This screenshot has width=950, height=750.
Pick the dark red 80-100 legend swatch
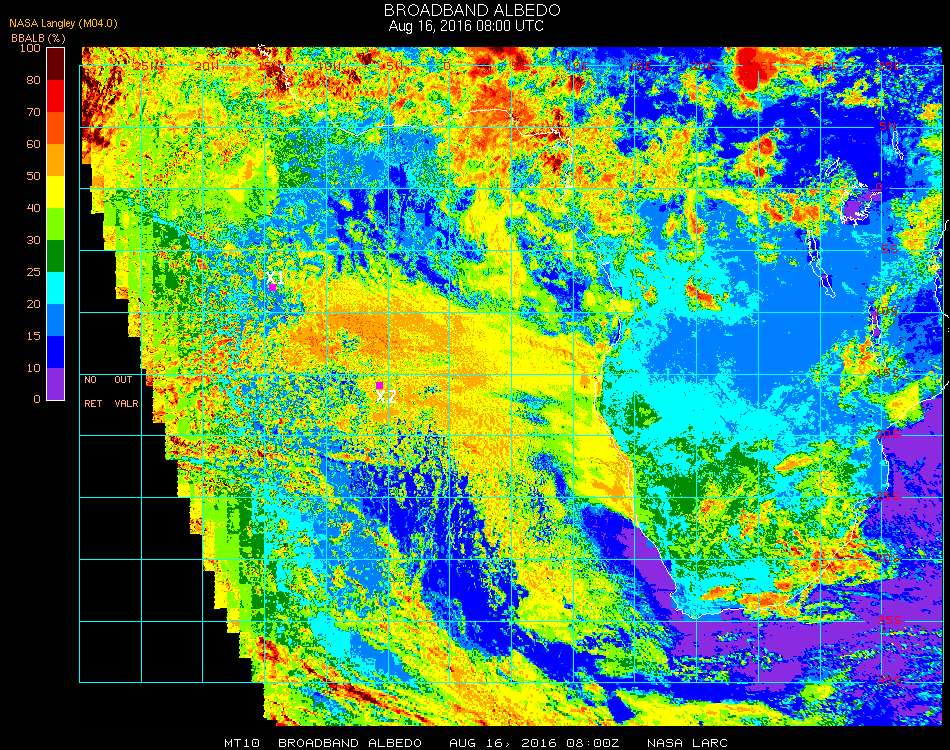coord(56,64)
